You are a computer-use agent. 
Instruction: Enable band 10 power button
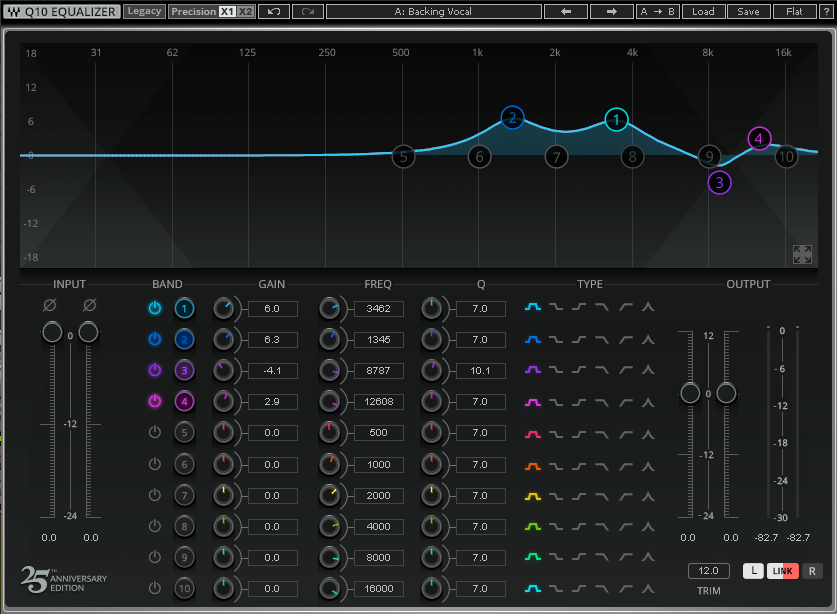pos(155,588)
